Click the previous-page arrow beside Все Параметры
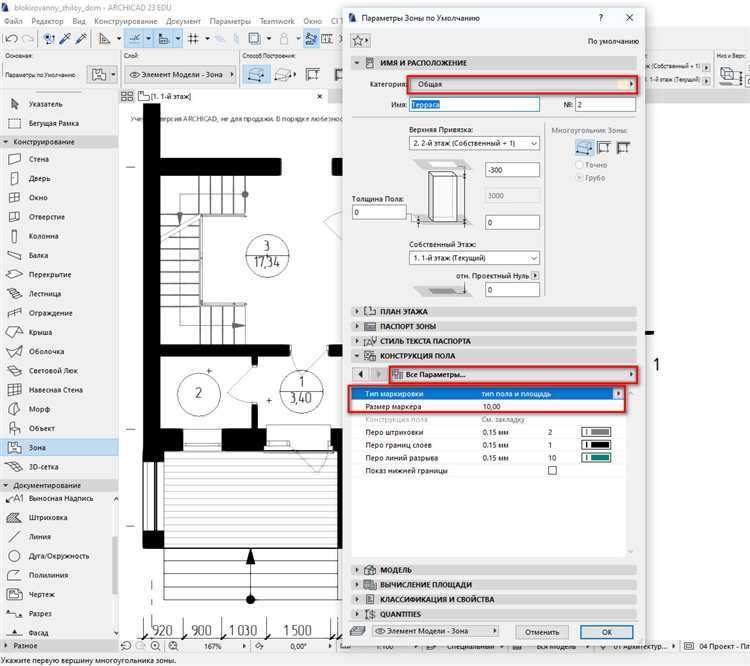 pyautogui.click(x=361, y=374)
